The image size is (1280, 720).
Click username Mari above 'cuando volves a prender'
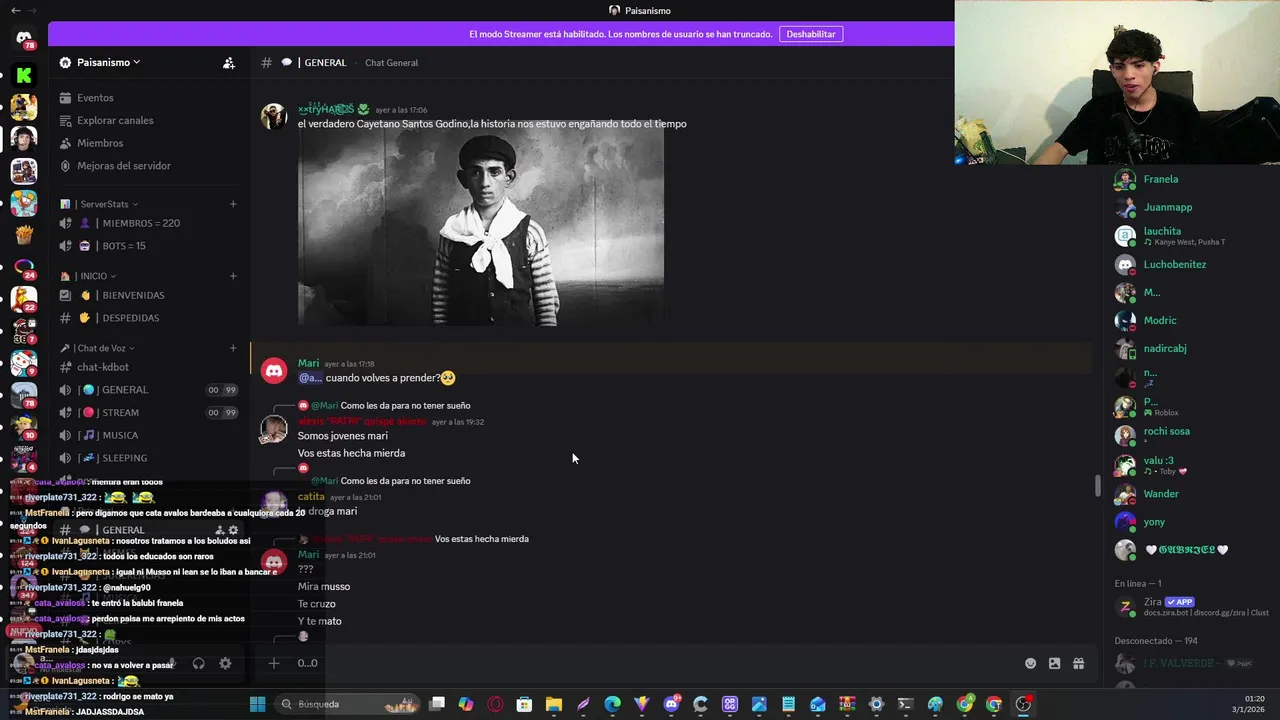[308, 363]
